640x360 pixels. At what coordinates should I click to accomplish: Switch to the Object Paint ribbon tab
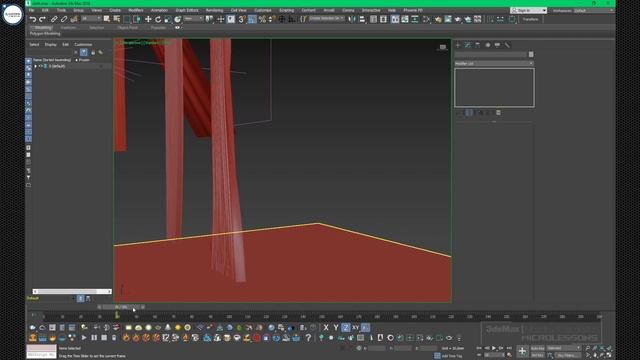point(128,28)
